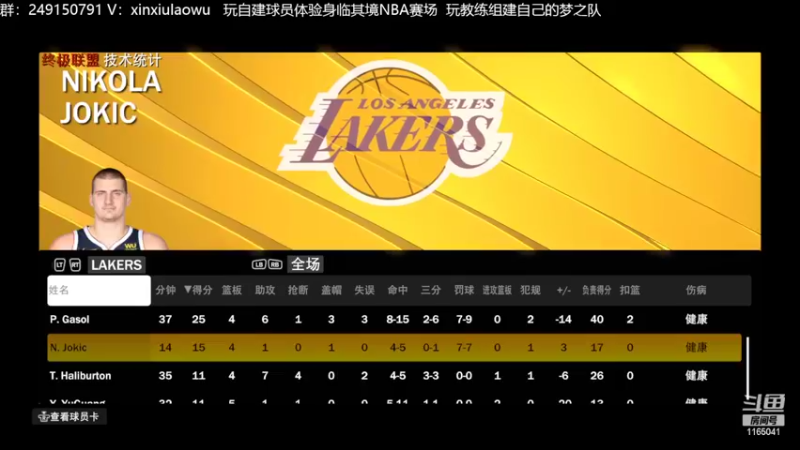The image size is (800, 450).
Task: Click Nikola Jokic's portrait photo
Action: 110,209
